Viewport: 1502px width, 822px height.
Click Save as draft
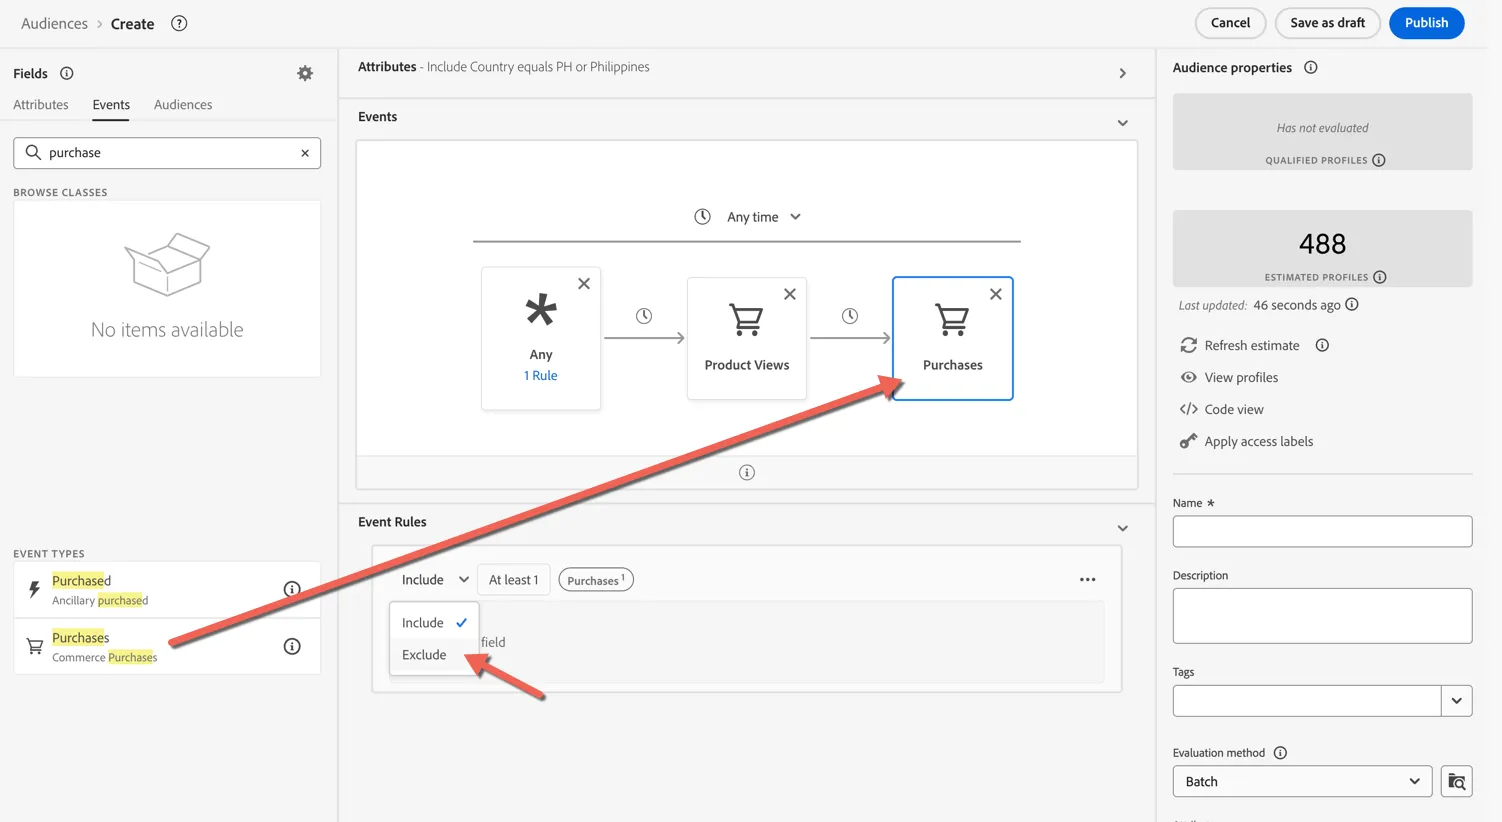click(1327, 23)
